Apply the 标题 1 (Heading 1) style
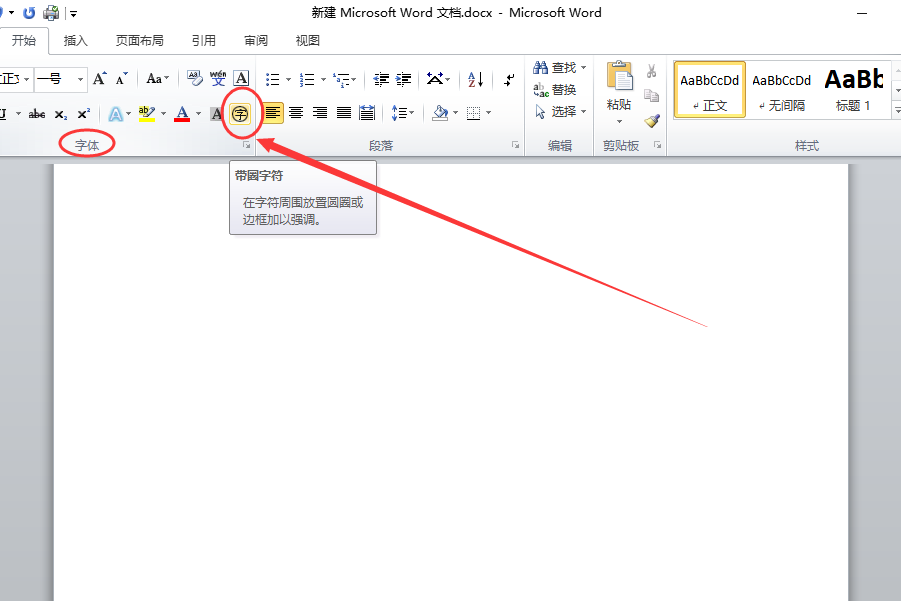This screenshot has width=901, height=601. pyautogui.click(x=854, y=90)
